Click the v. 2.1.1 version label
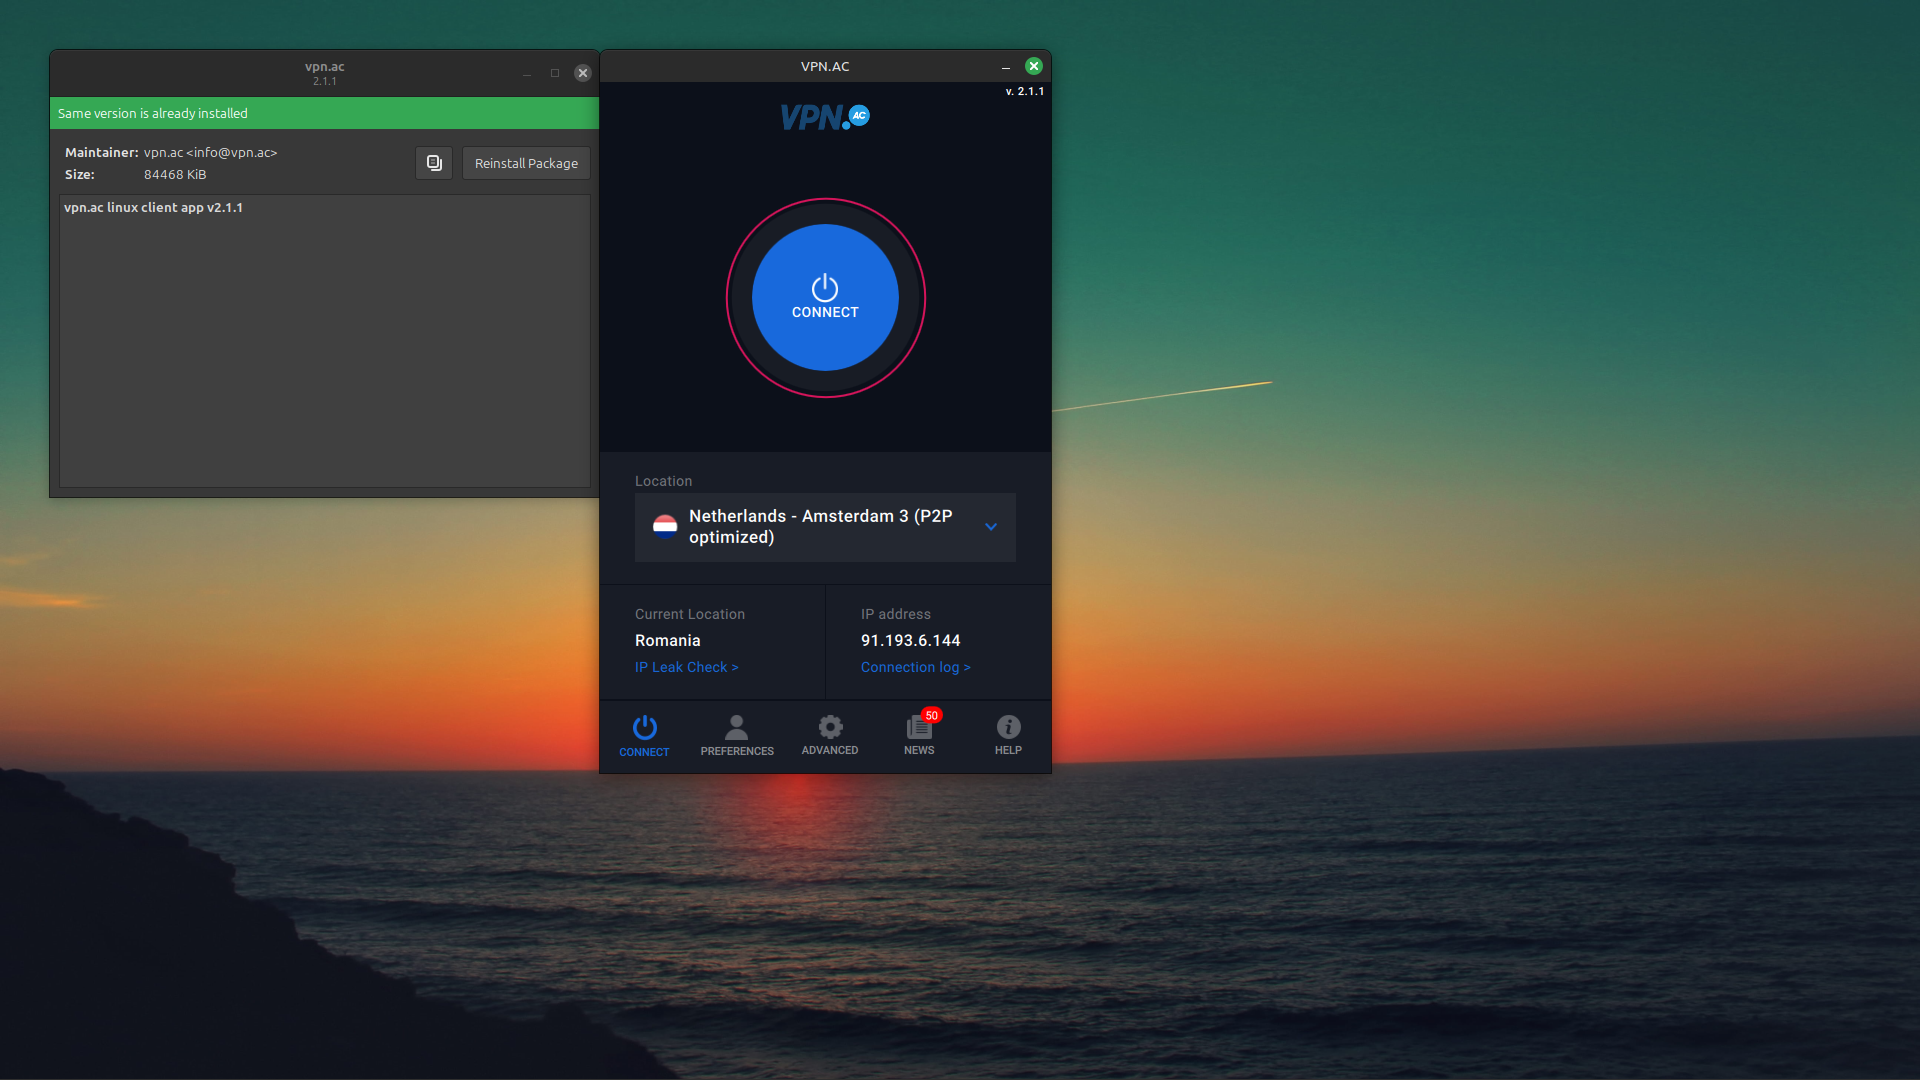Image resolution: width=1920 pixels, height=1080 pixels. click(x=1025, y=91)
